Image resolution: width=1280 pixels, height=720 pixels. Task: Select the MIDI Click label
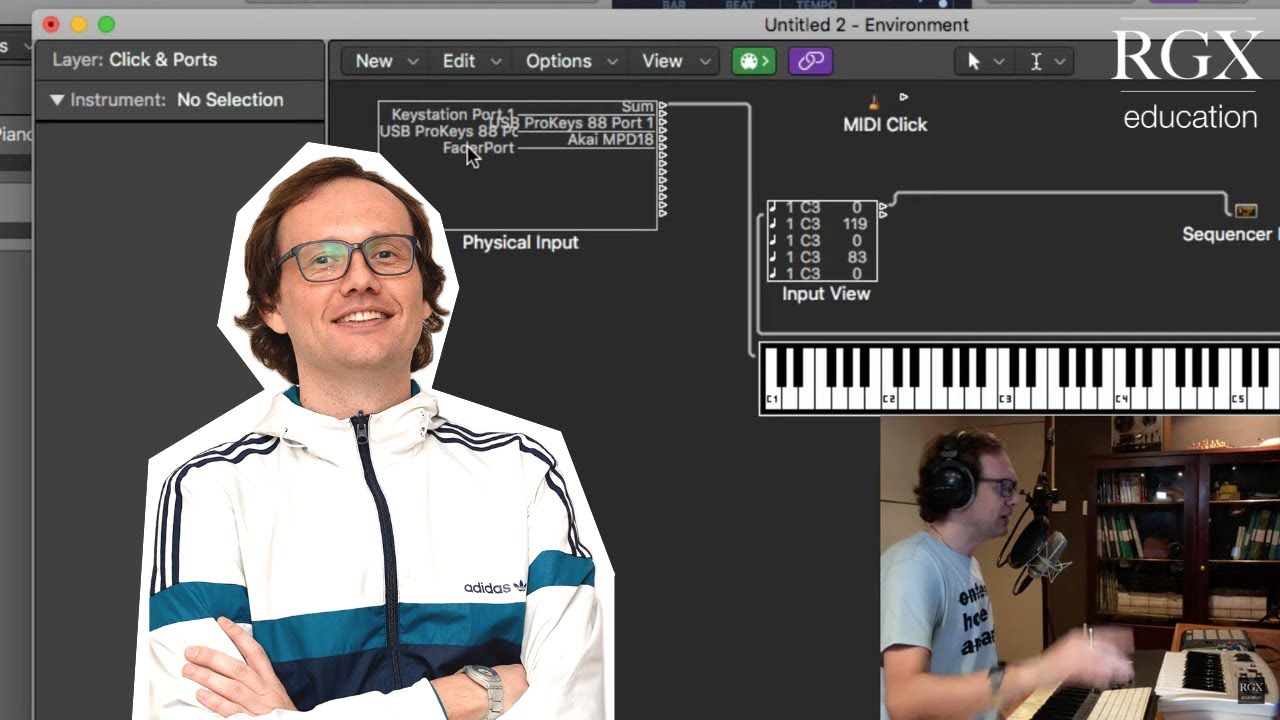pos(885,125)
